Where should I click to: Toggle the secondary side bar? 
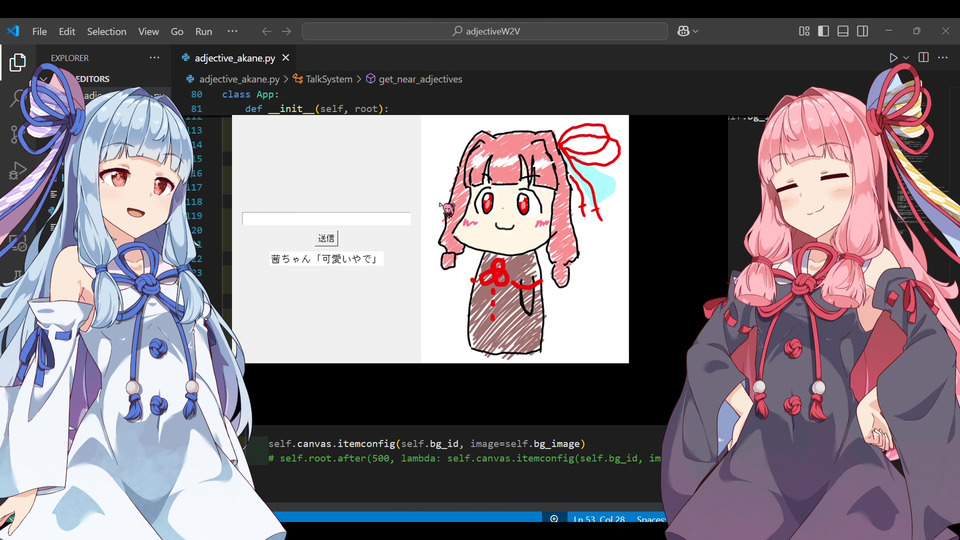(863, 31)
